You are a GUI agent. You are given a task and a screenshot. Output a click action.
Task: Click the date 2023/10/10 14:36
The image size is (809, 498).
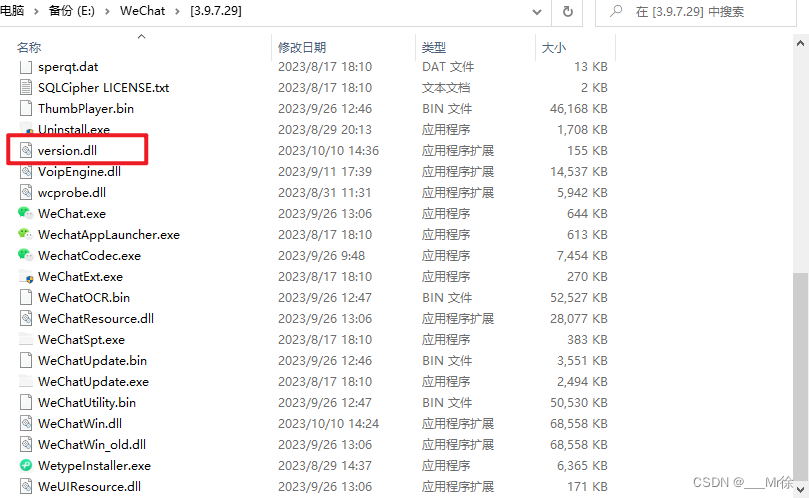pos(329,151)
